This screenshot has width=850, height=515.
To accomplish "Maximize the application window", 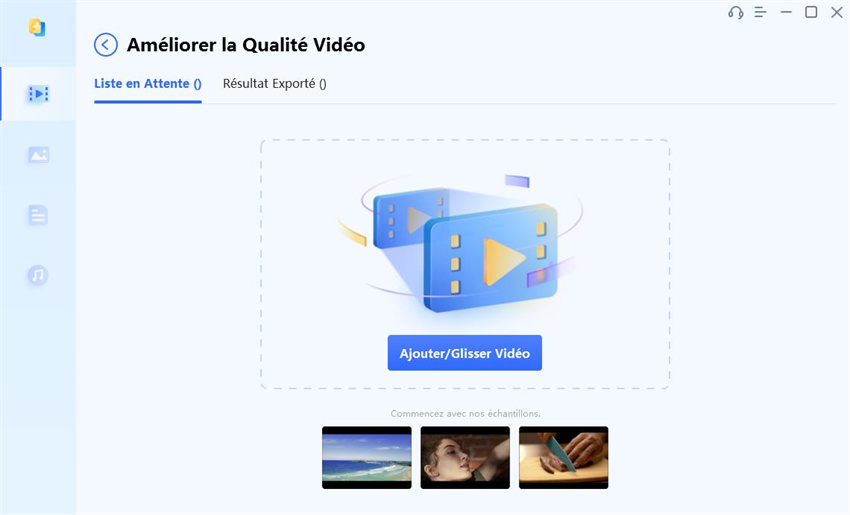I will pos(811,12).
